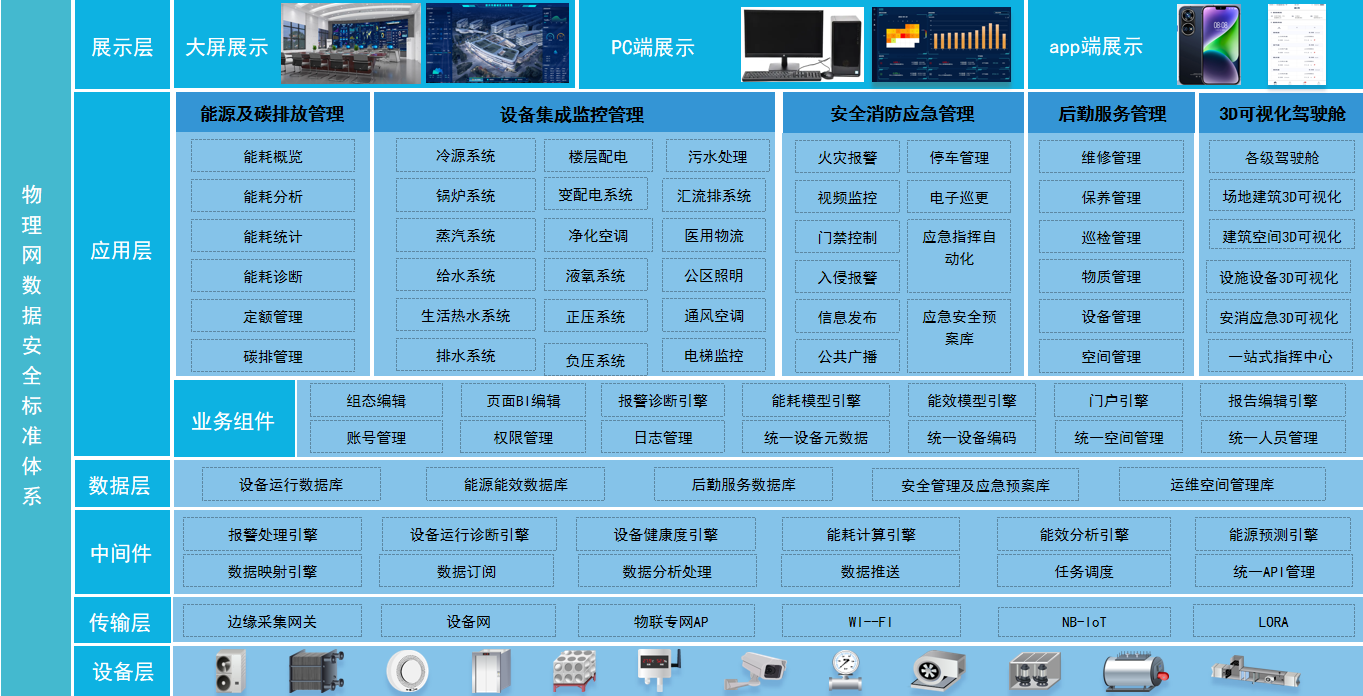Screen dimensions: 1363x696
Task: Open the 3D可视化驾驶舱 section header
Action: pyautogui.click(x=1281, y=114)
